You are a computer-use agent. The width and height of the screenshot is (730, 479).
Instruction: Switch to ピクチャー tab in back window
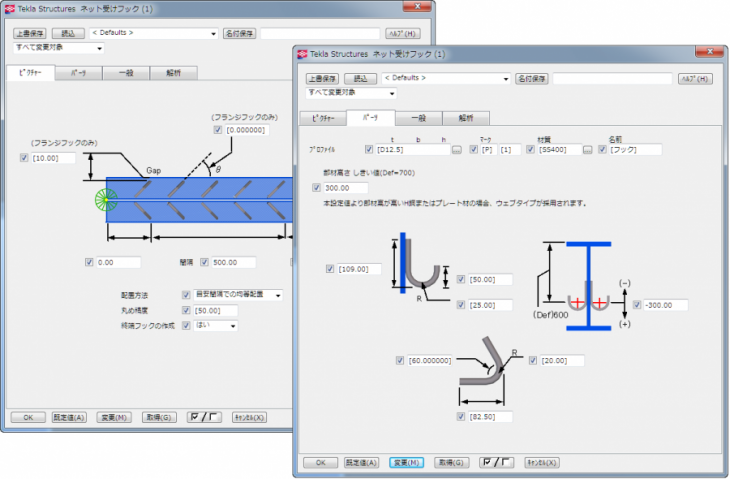(31, 73)
